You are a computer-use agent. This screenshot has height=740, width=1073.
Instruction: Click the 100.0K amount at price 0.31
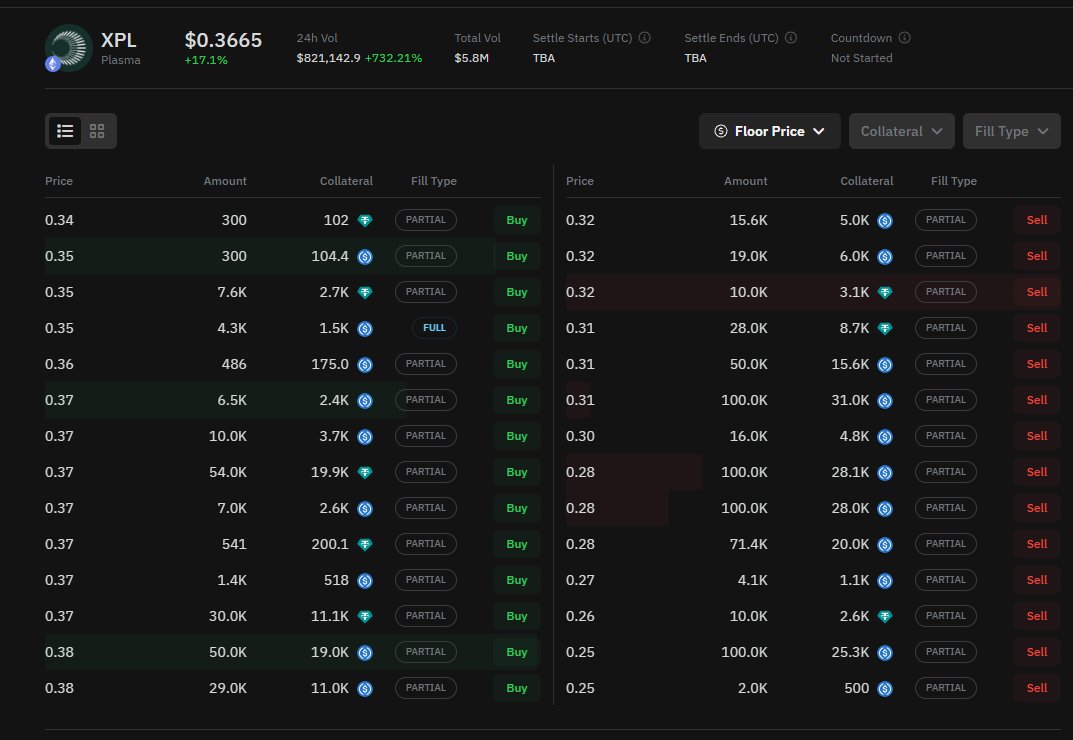tap(744, 400)
